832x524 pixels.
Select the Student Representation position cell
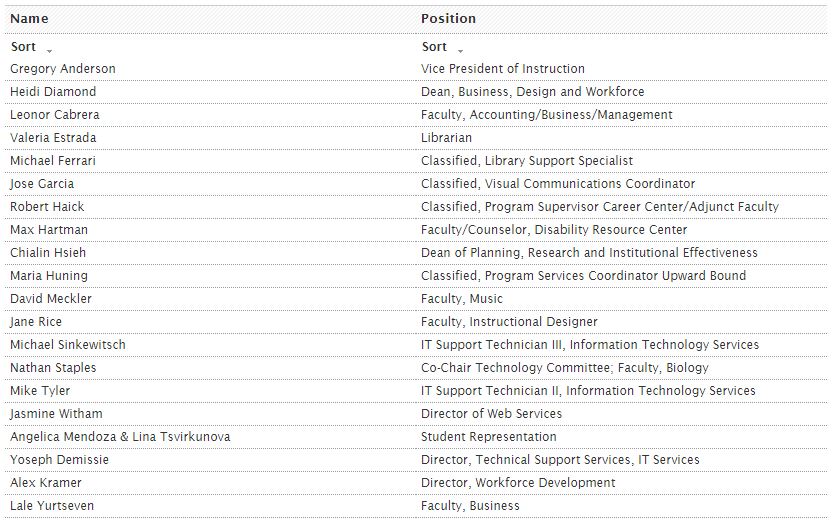[x=489, y=437]
